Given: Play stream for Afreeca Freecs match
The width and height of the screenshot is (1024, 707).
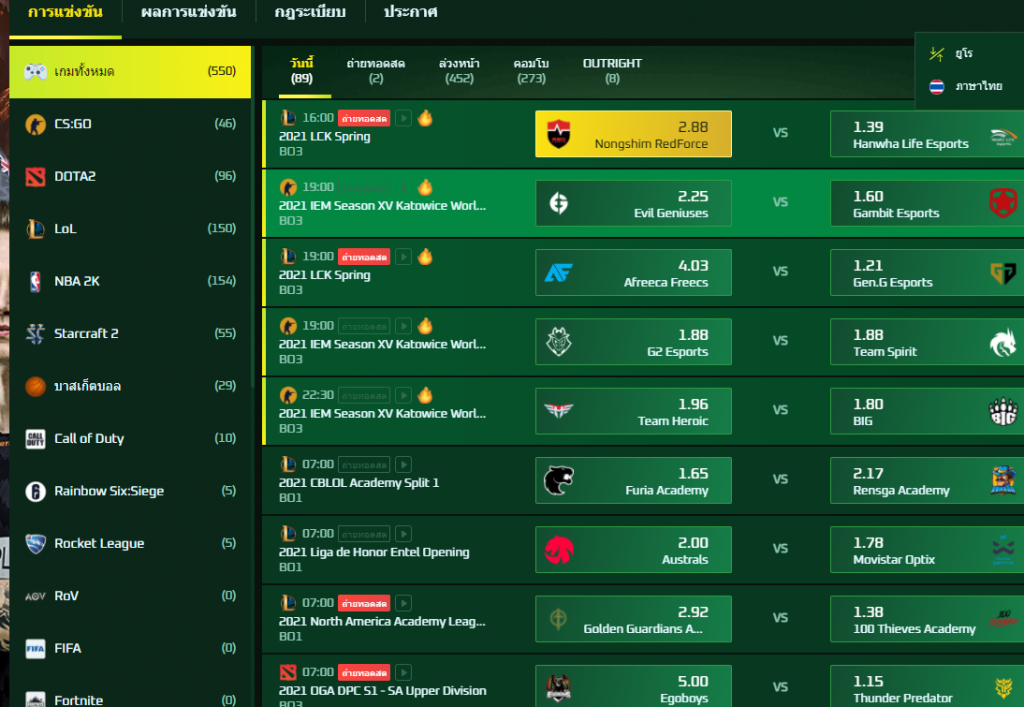Looking at the screenshot, I should (x=403, y=257).
